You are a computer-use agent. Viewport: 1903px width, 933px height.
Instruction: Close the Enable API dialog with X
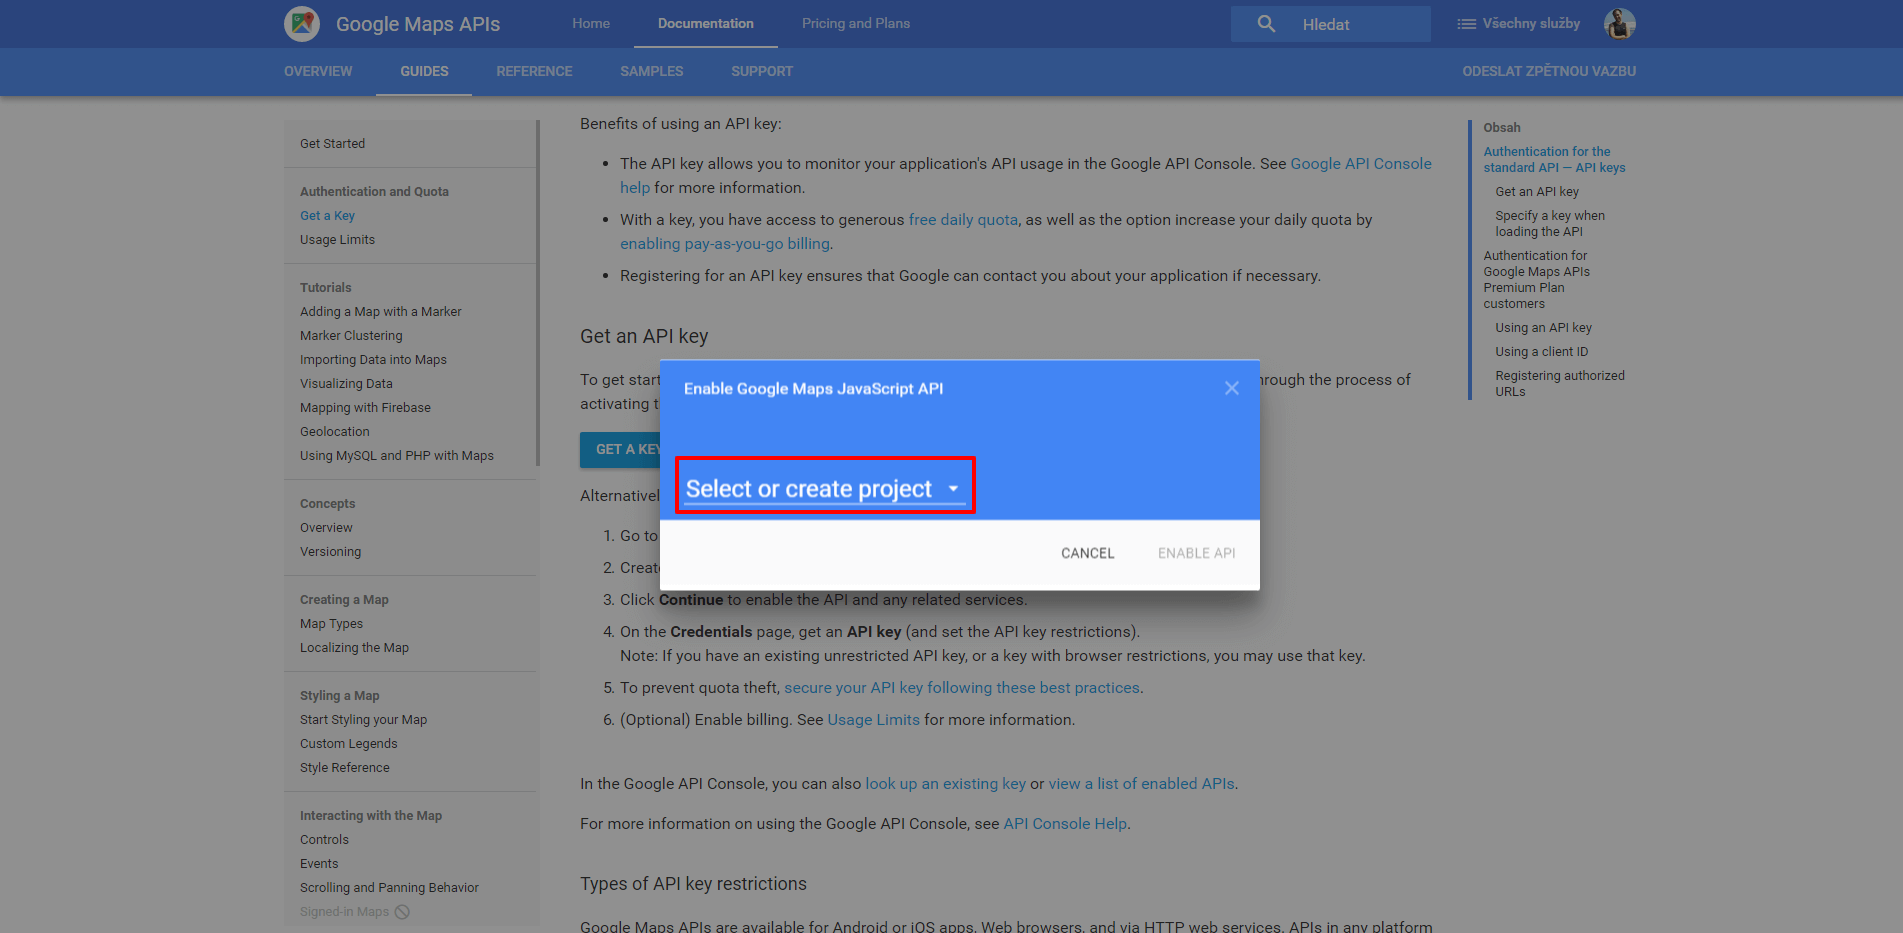pyautogui.click(x=1232, y=388)
